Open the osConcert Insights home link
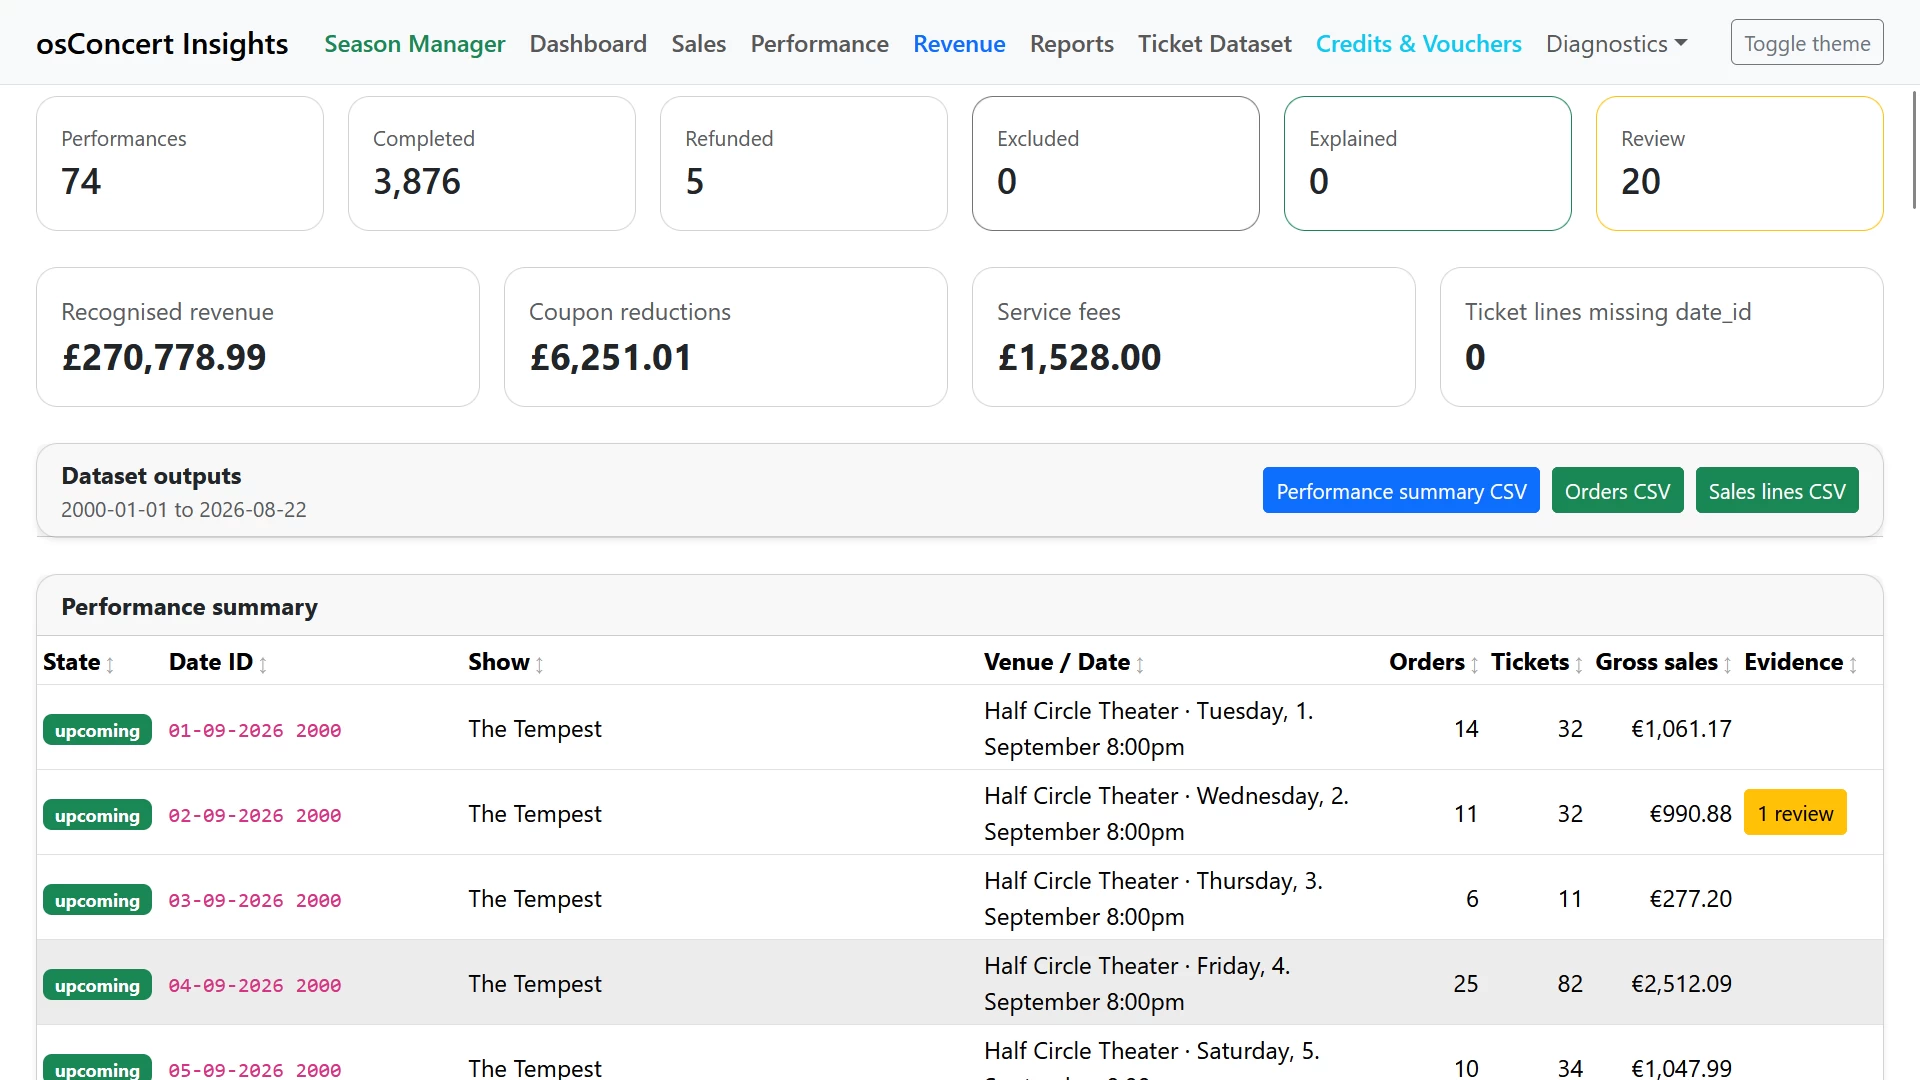The width and height of the screenshot is (1920, 1080). tap(162, 43)
